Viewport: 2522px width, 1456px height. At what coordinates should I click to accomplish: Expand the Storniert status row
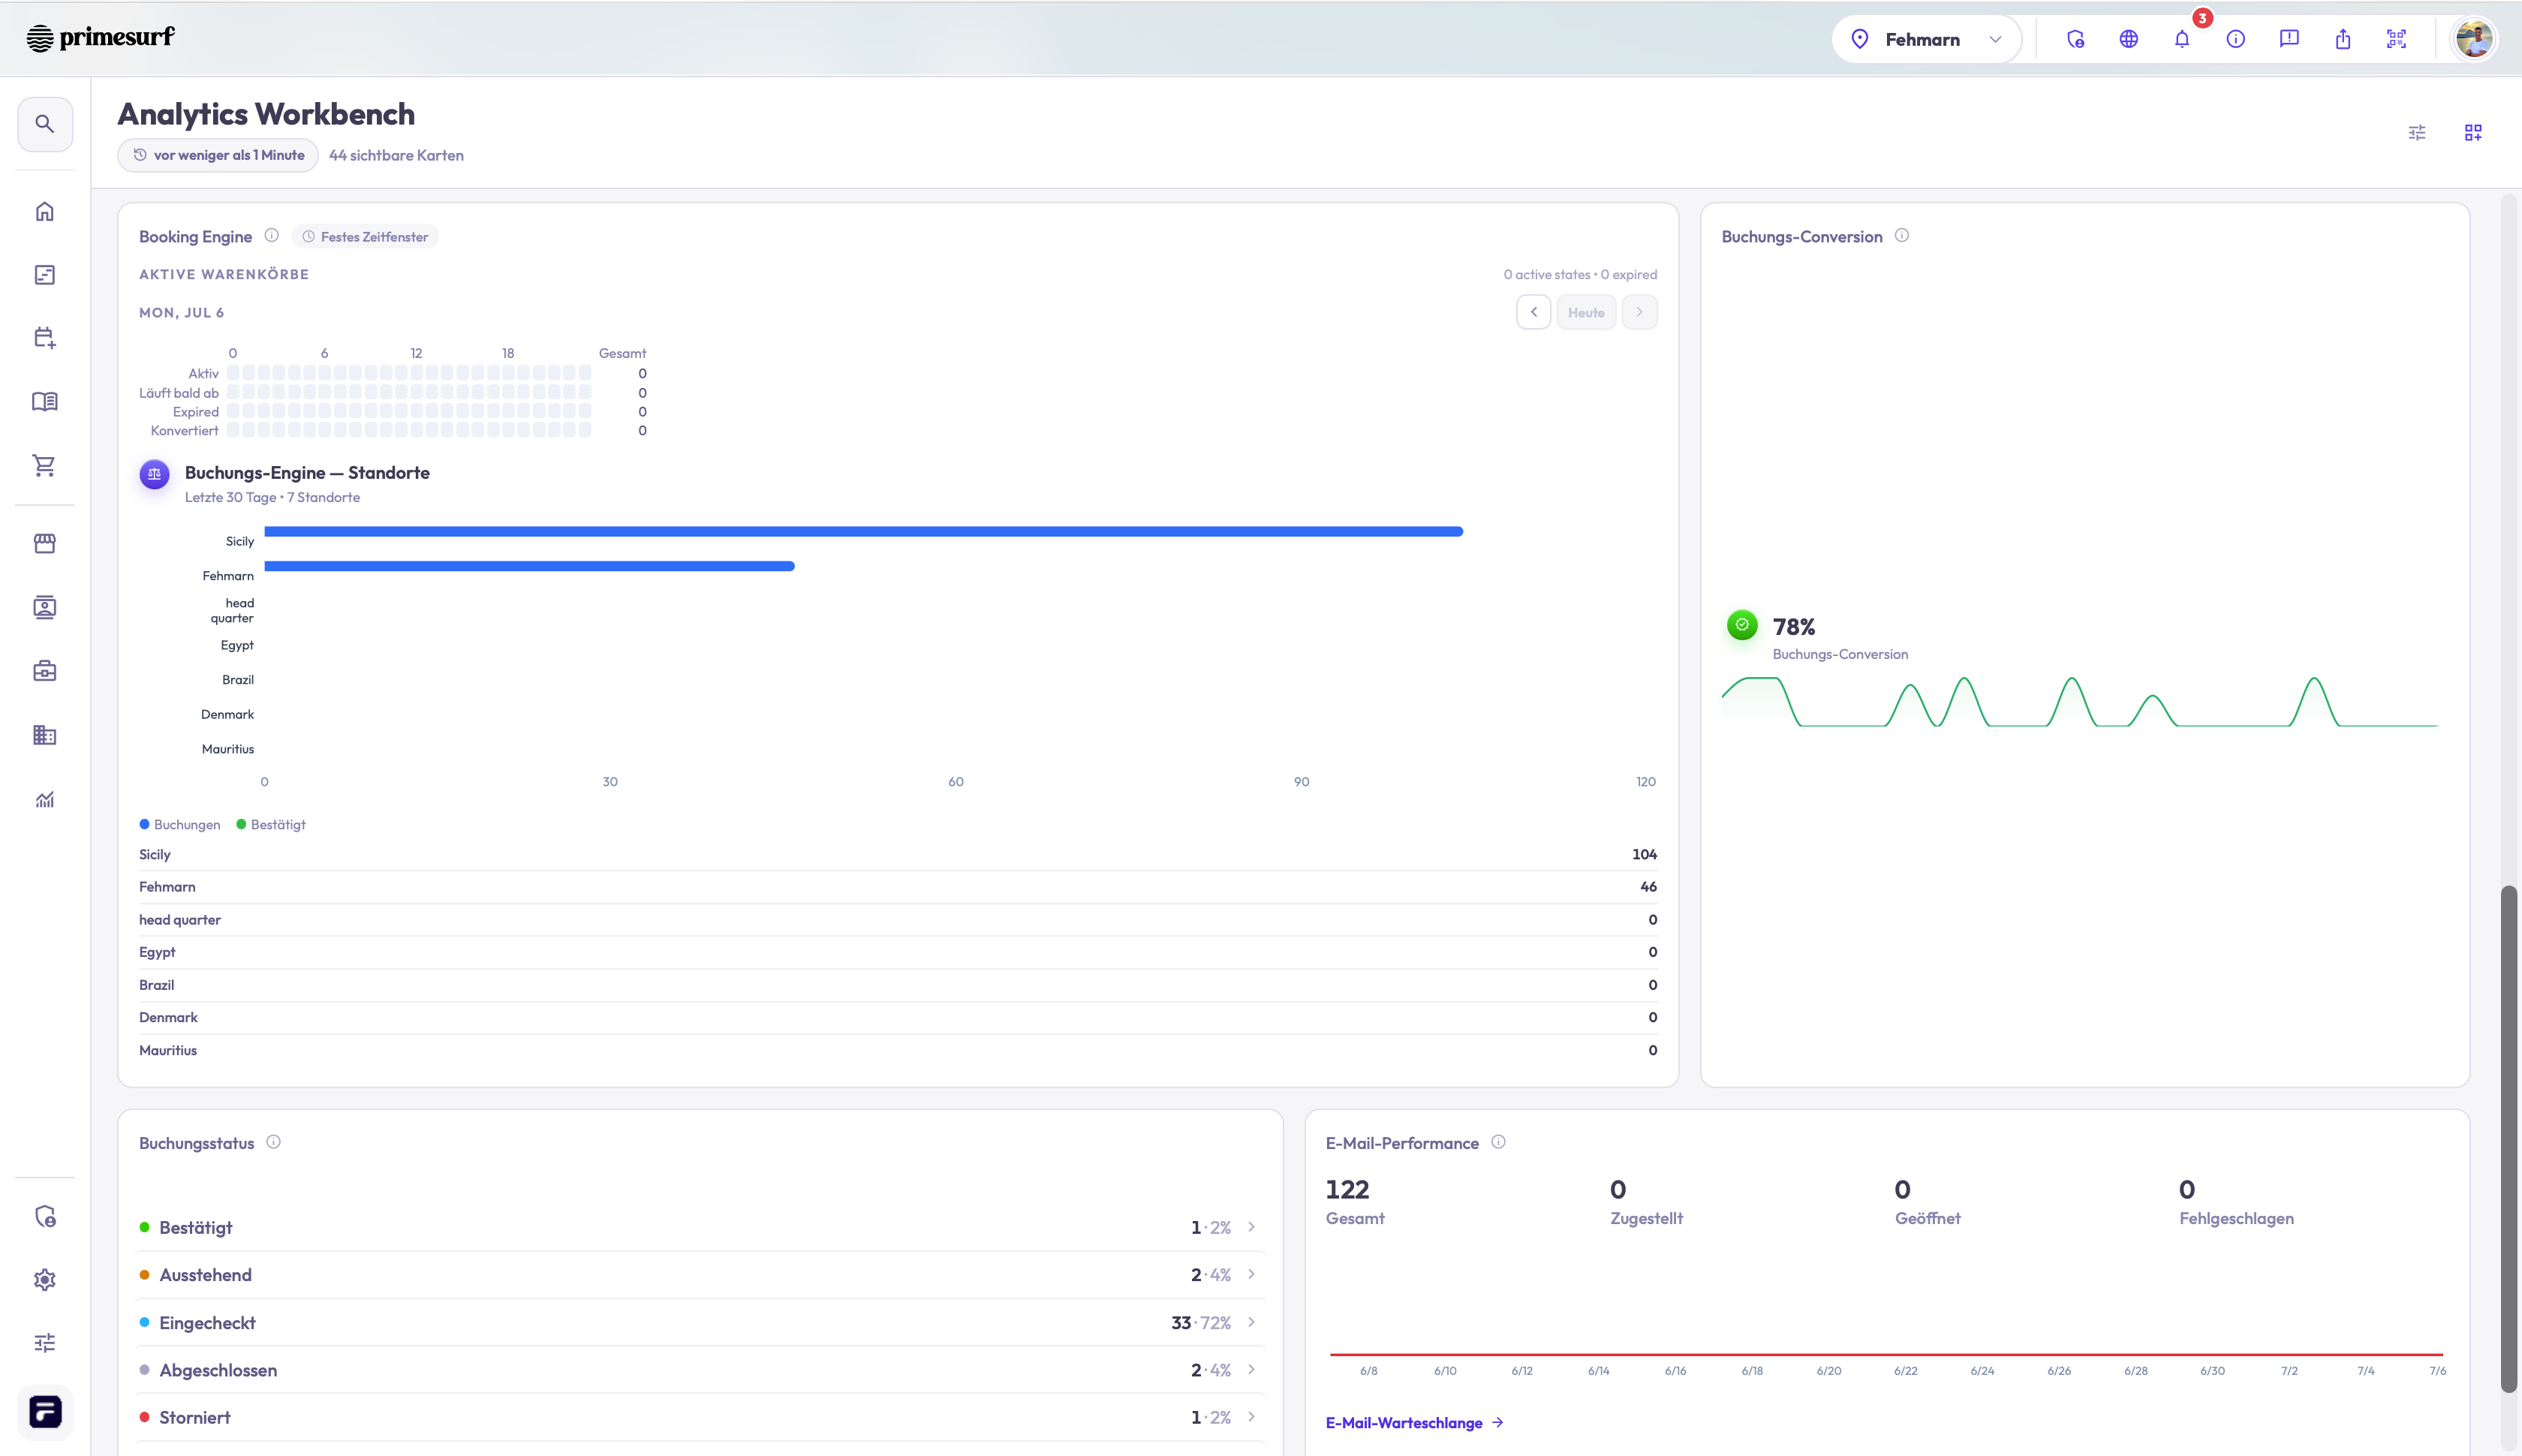pos(700,1417)
